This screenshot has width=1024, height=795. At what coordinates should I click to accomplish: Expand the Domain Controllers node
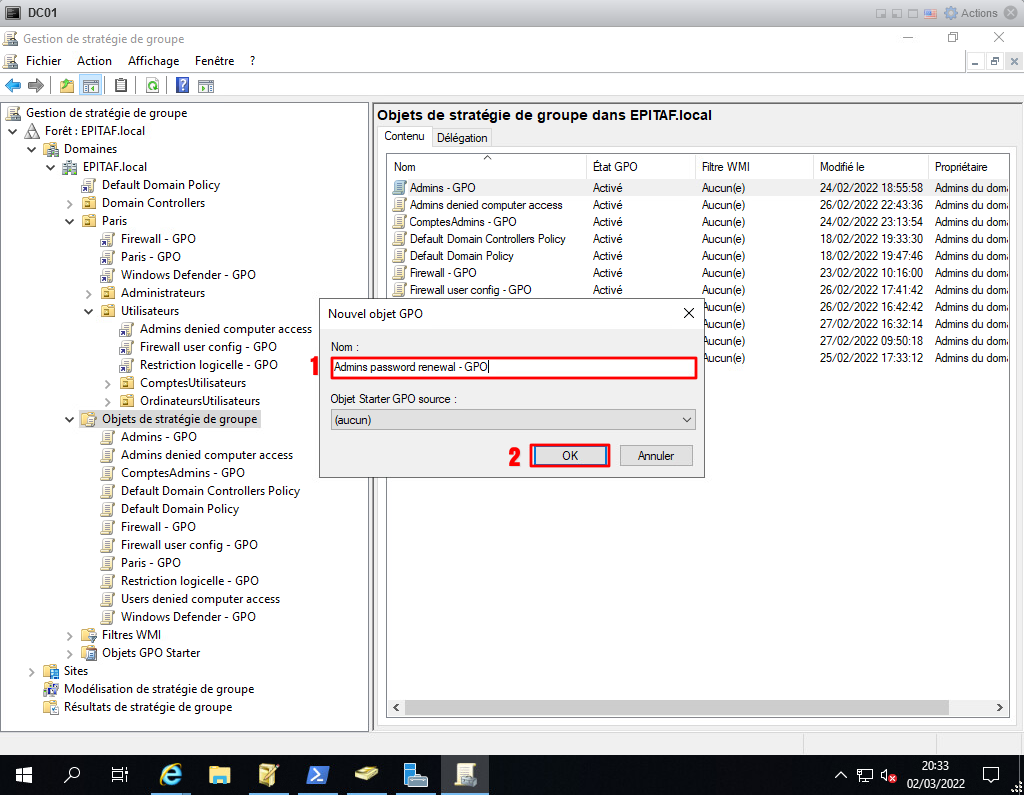pyautogui.click(x=70, y=204)
